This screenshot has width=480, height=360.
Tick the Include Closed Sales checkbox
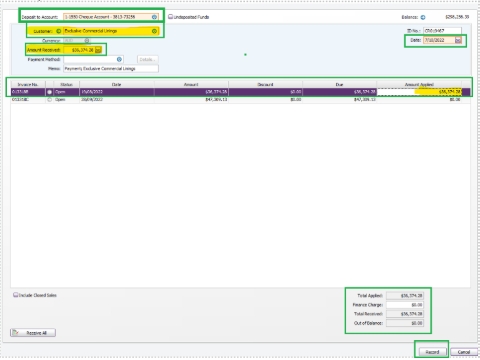coord(15,295)
